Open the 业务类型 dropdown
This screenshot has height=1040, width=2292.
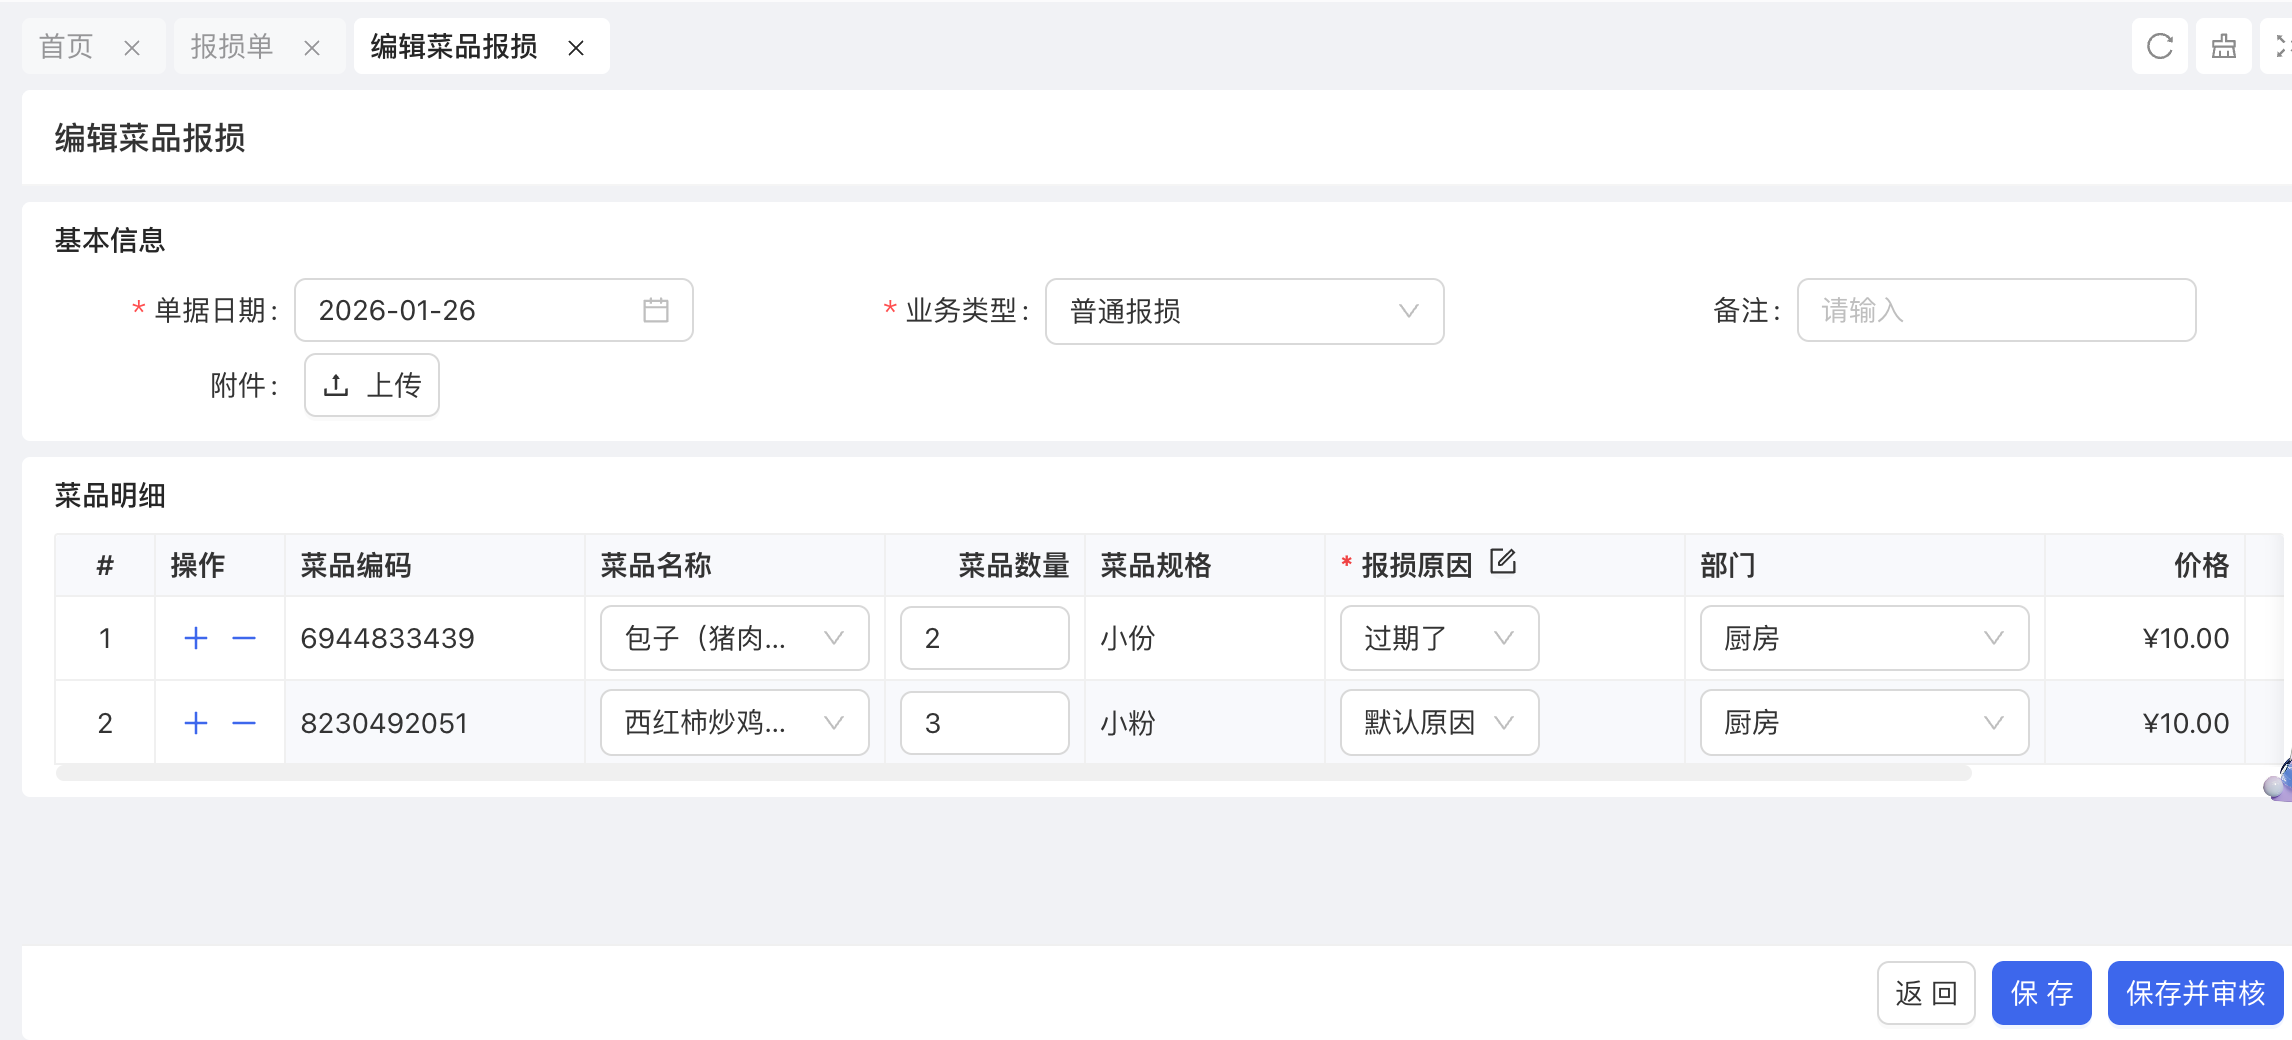(x=1244, y=311)
